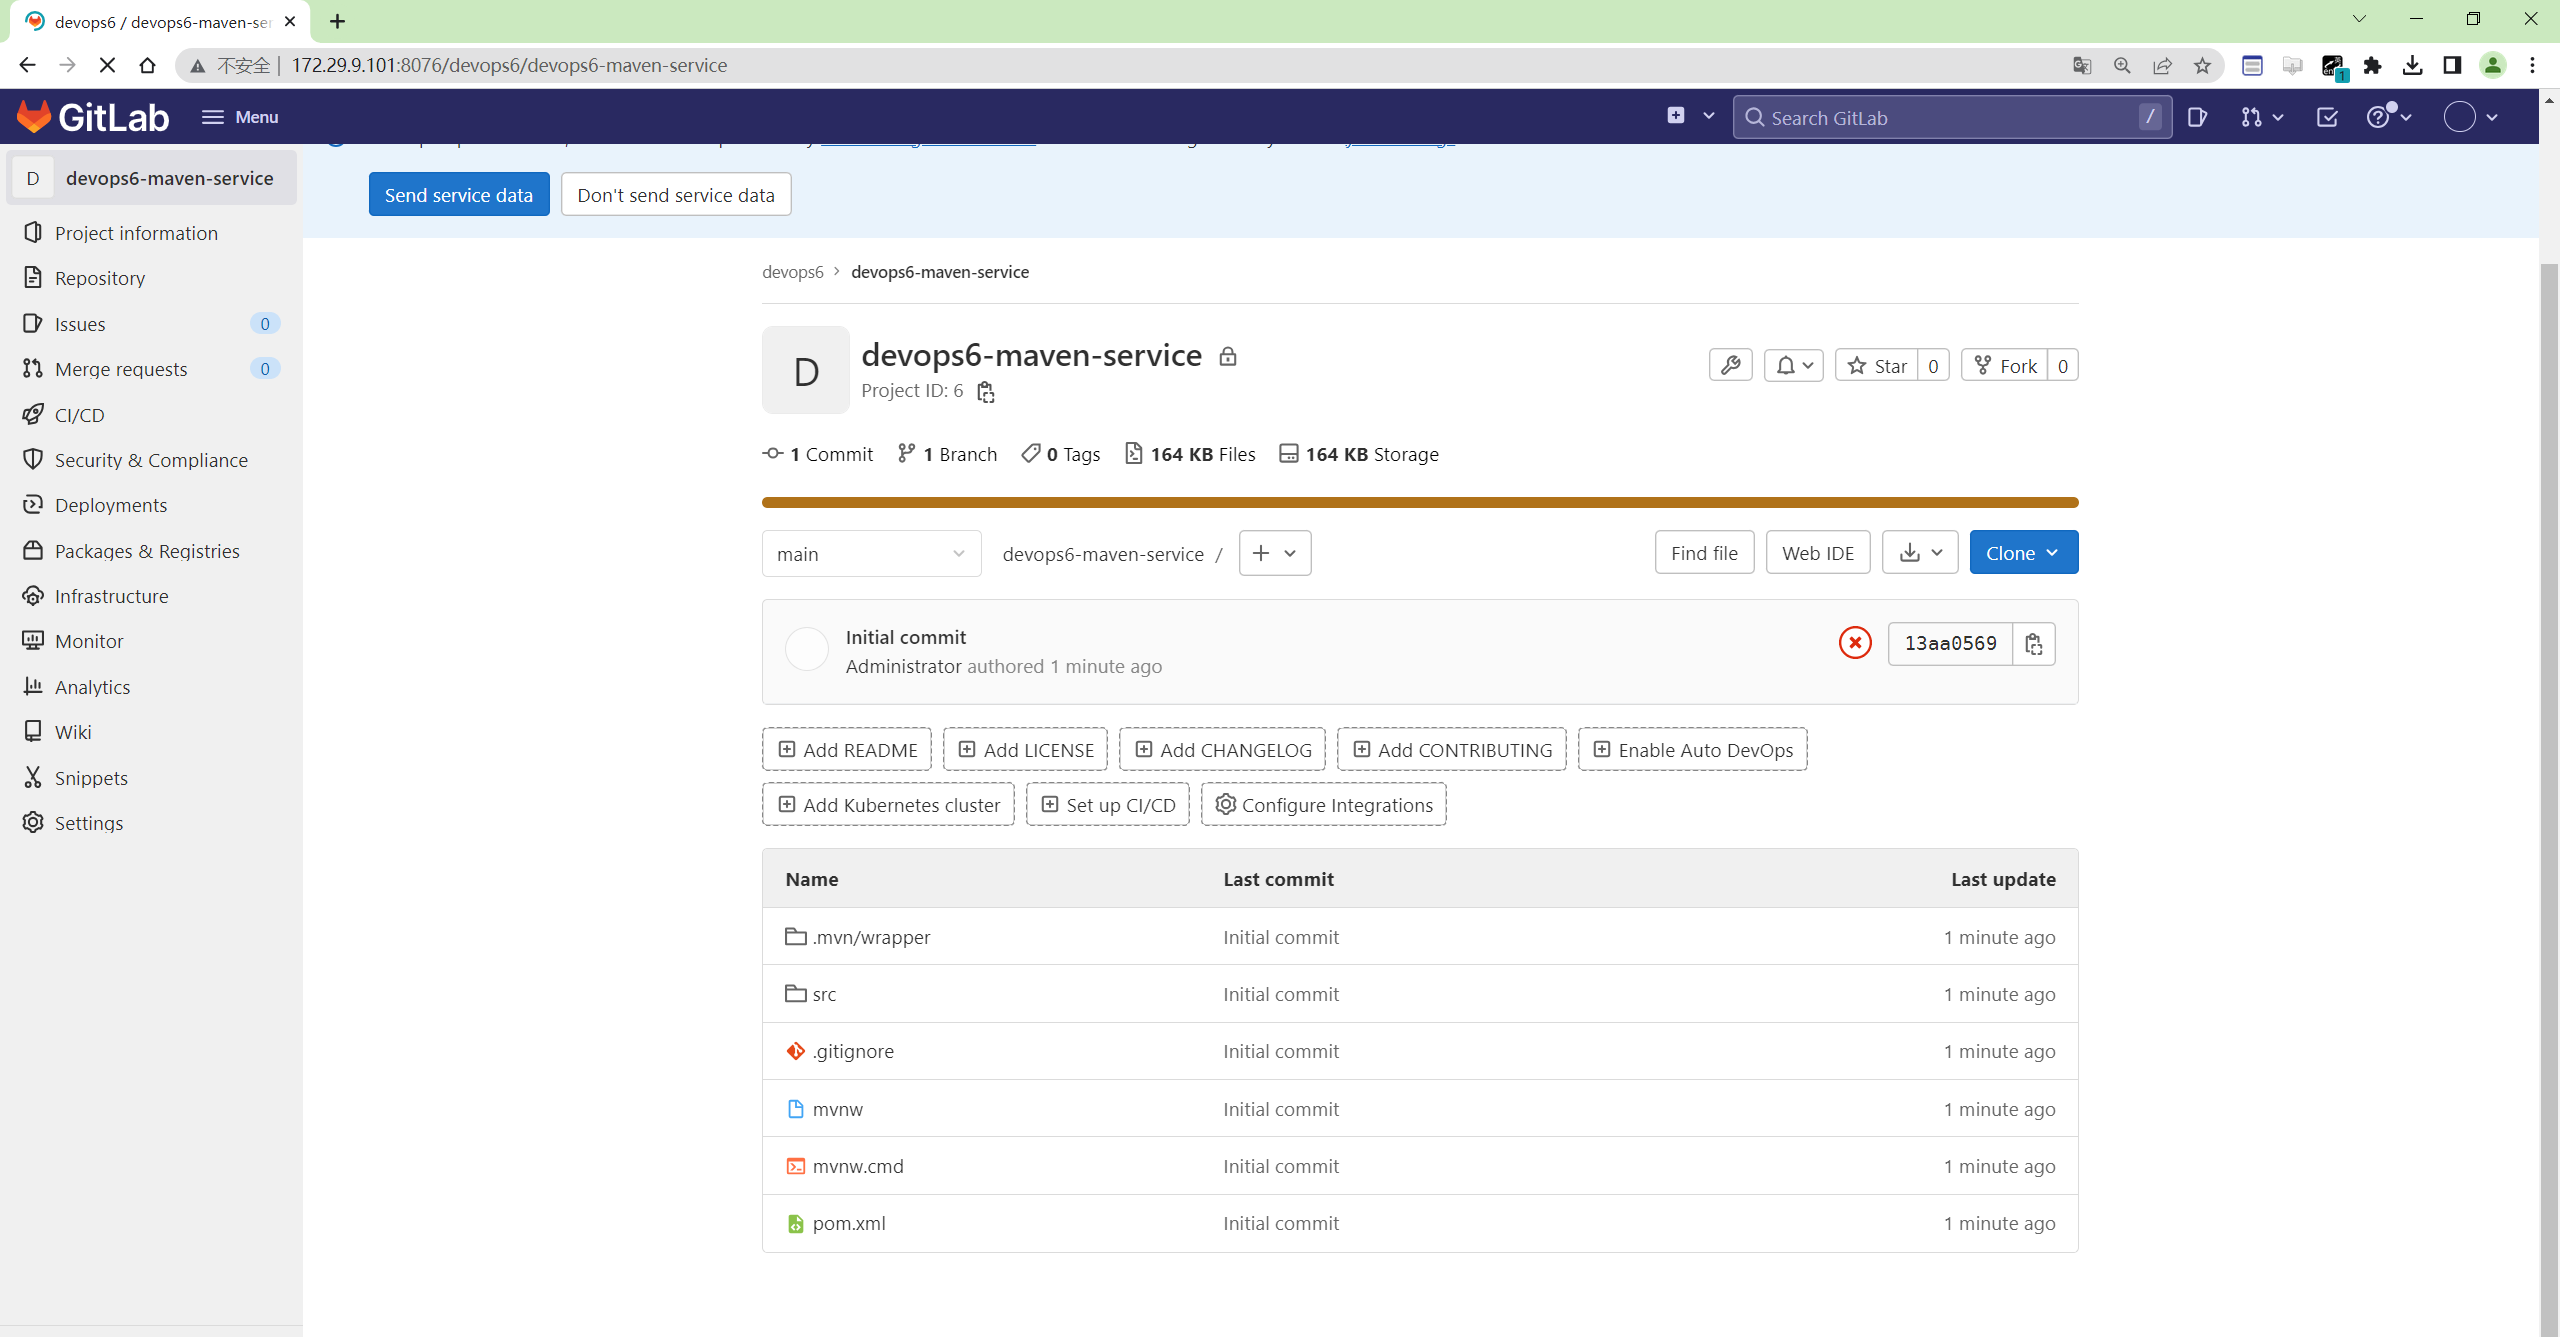The image size is (2560, 1337).
Task: Open the user avatar dropdown
Action: 2471,117
